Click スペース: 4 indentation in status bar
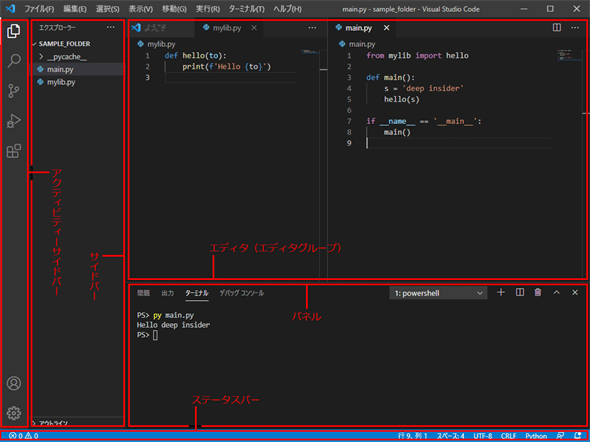 [450, 436]
